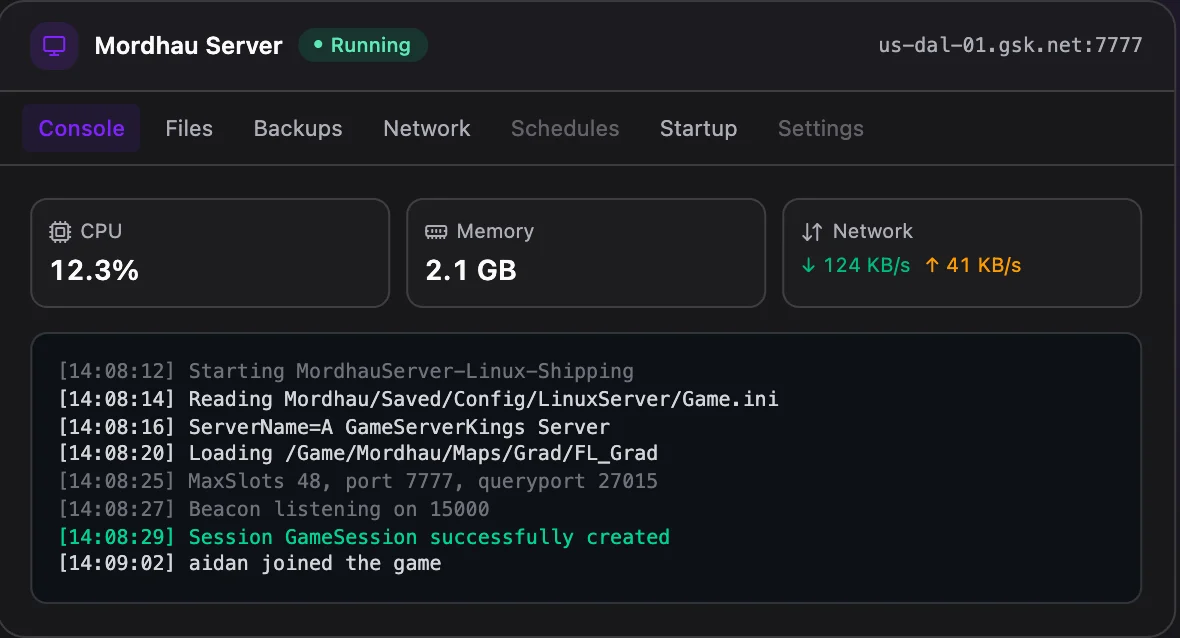1180x638 pixels.
Task: Click the green Session GameSession created line
Action: point(364,536)
